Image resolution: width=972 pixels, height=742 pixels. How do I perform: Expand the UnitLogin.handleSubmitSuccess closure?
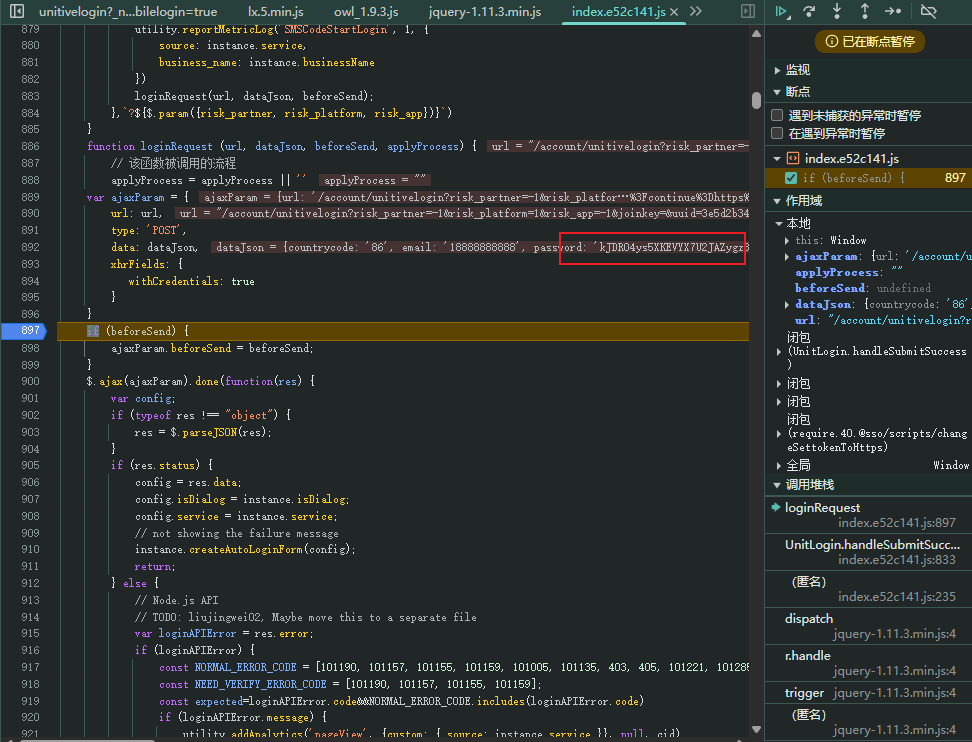click(779, 351)
